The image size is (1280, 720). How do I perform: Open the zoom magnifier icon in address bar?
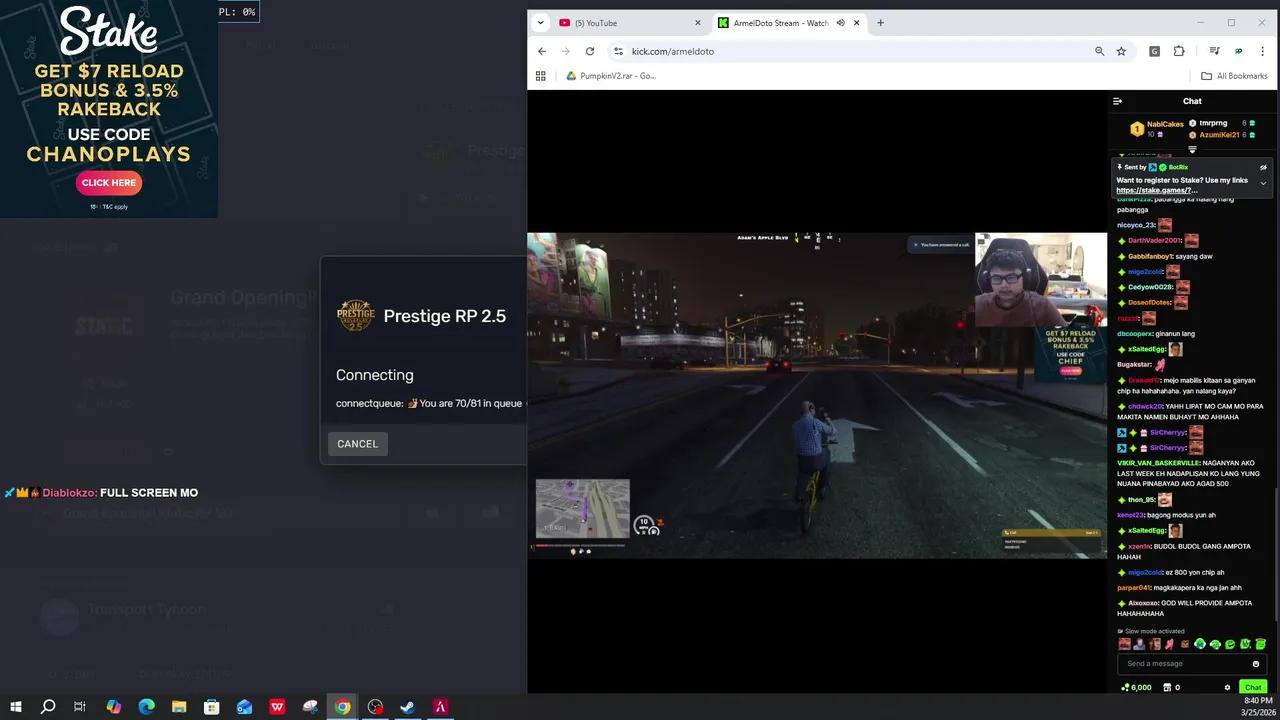point(1099,51)
